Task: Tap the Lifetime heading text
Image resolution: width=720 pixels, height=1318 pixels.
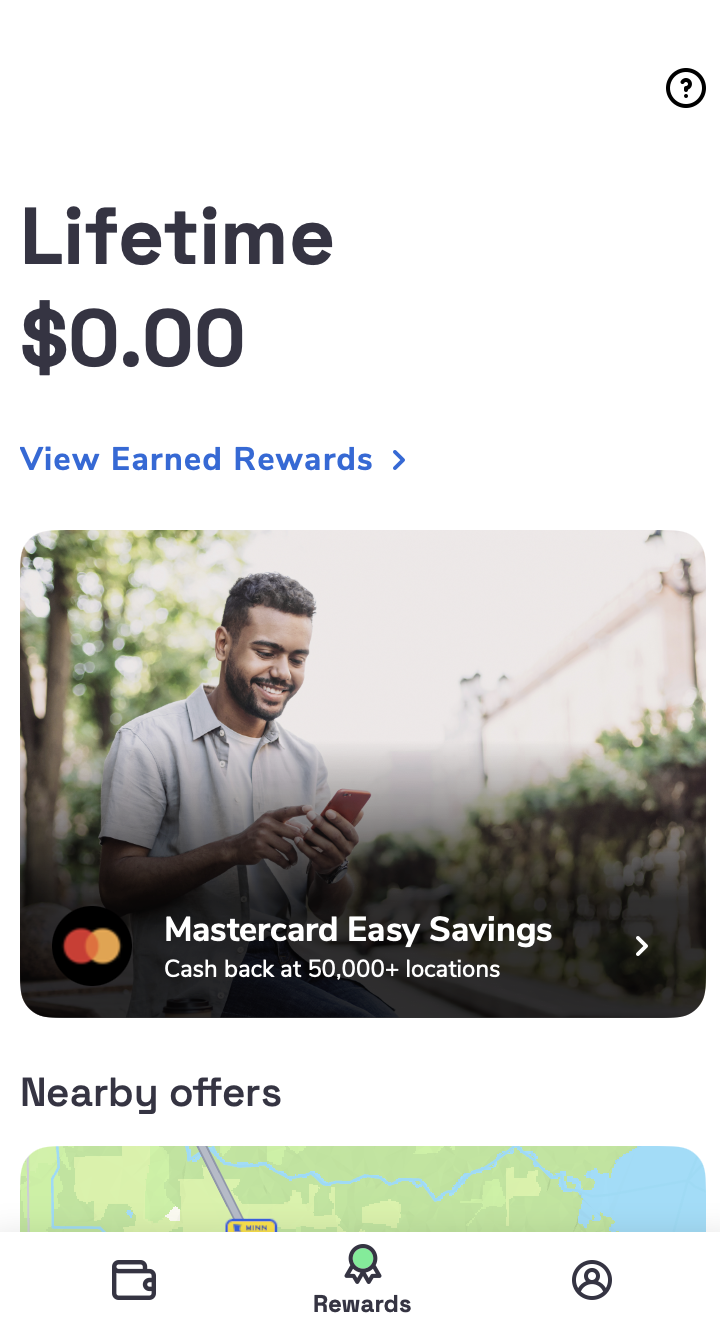Action: point(177,236)
